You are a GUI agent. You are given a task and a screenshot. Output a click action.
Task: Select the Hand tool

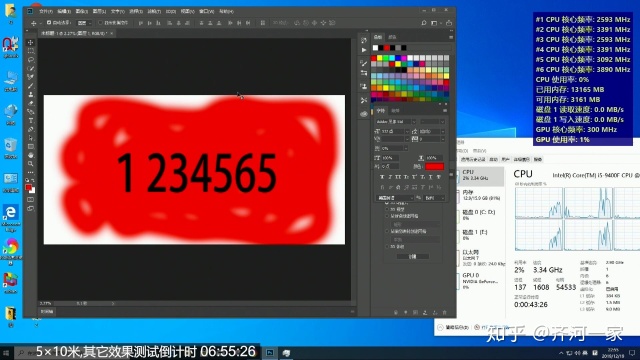31,155
